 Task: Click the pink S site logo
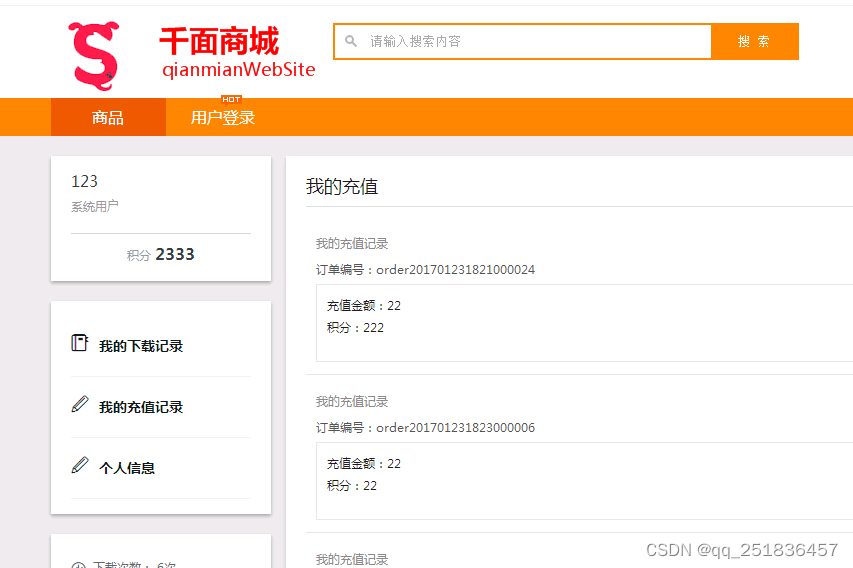(94, 55)
